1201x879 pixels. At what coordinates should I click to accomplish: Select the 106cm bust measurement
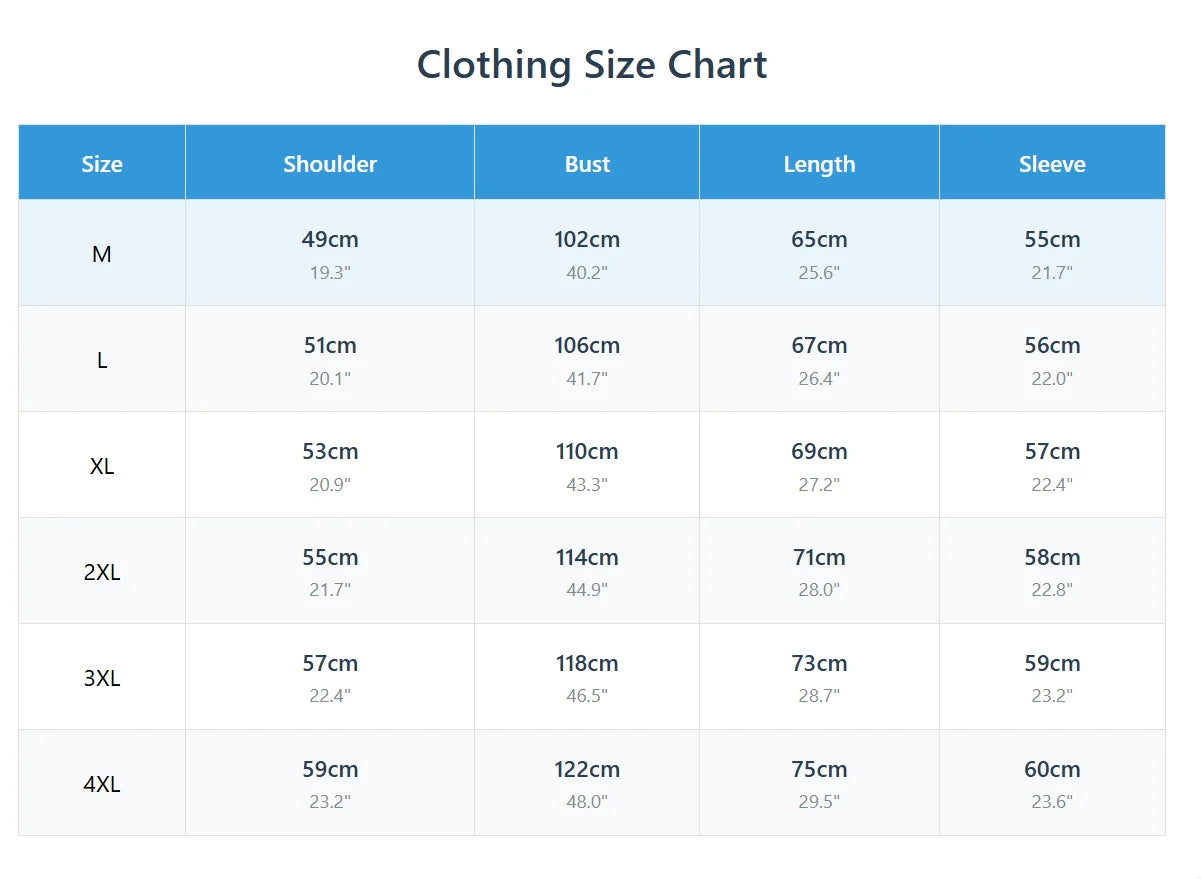coord(587,346)
